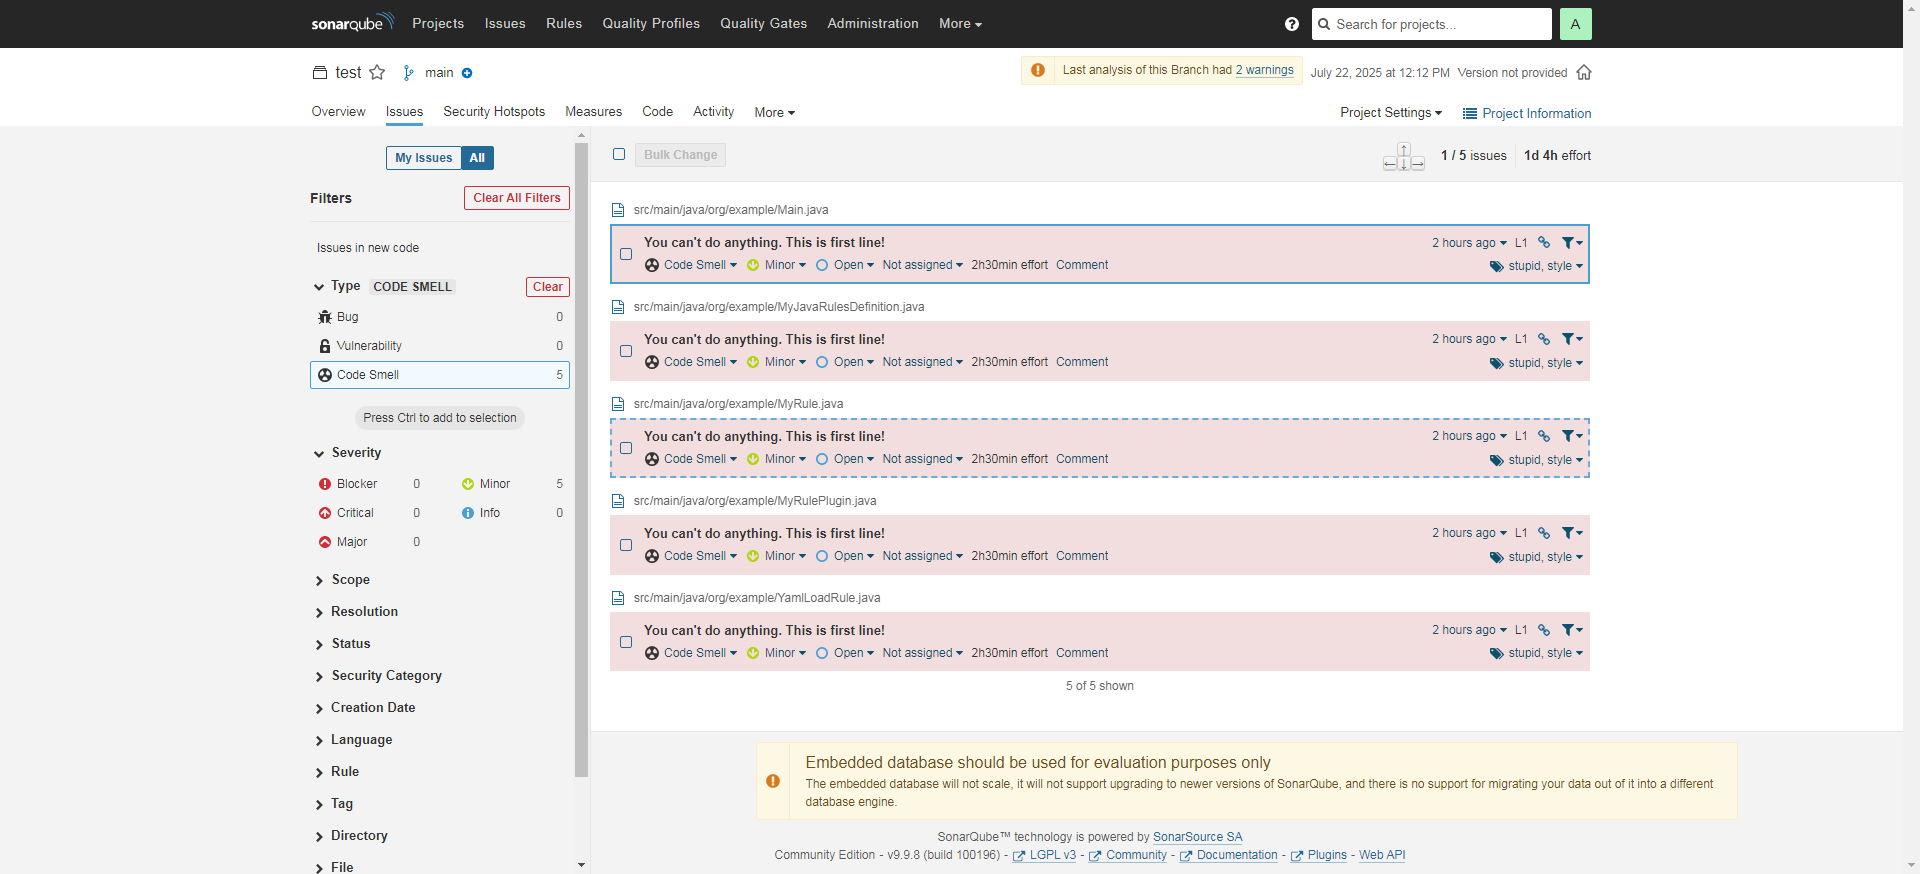Open the Project Settings dropdown
The height and width of the screenshot is (874, 1920).
[1391, 113]
